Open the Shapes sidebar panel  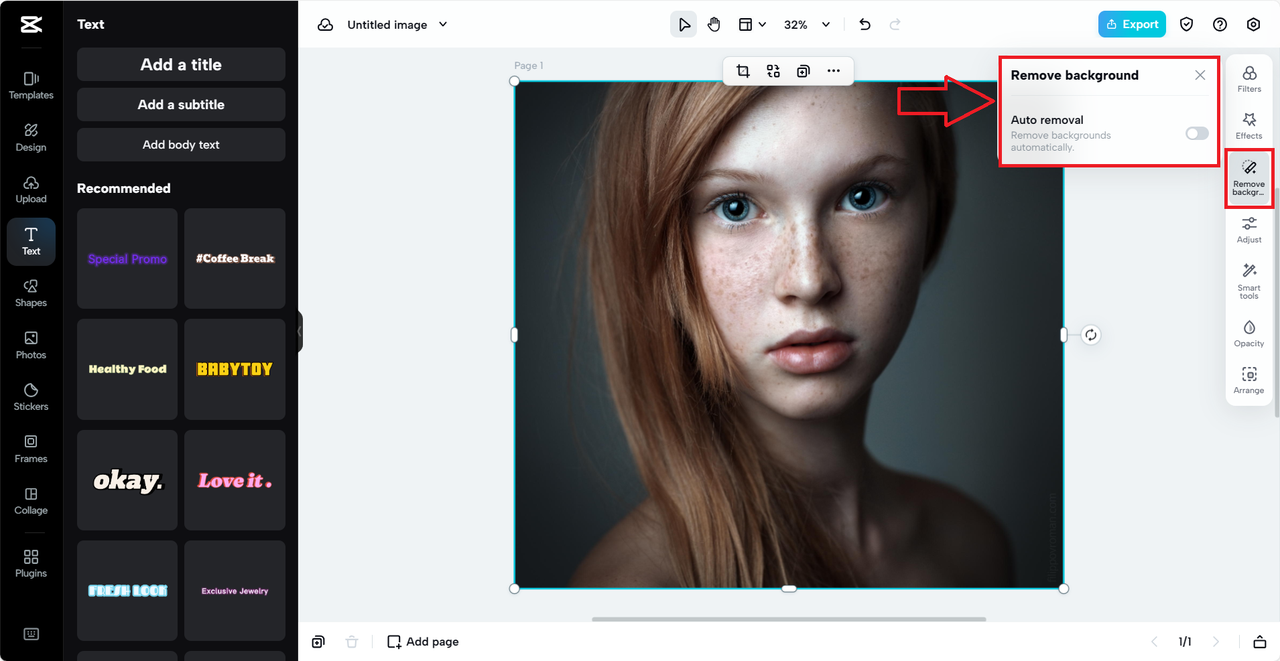(x=31, y=293)
